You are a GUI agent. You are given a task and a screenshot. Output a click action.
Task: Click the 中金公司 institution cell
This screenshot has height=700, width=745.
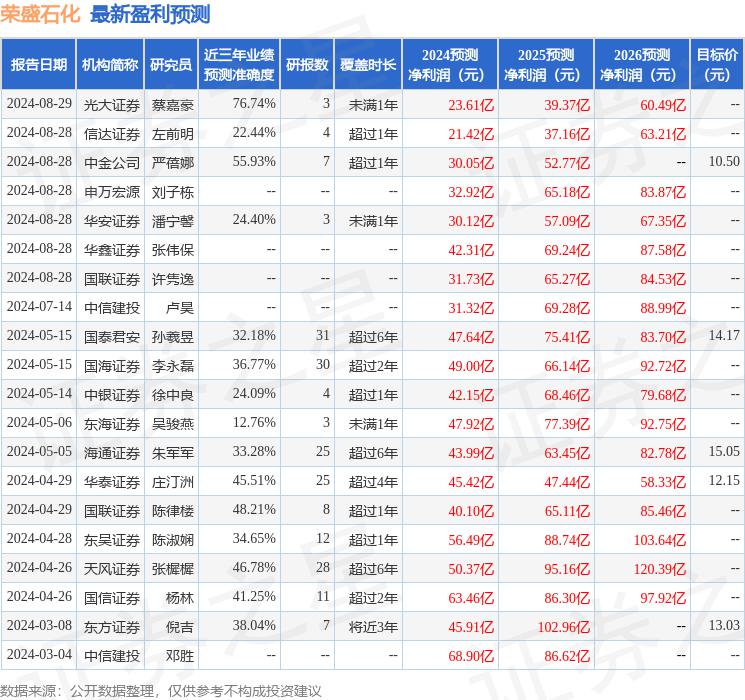click(112, 163)
